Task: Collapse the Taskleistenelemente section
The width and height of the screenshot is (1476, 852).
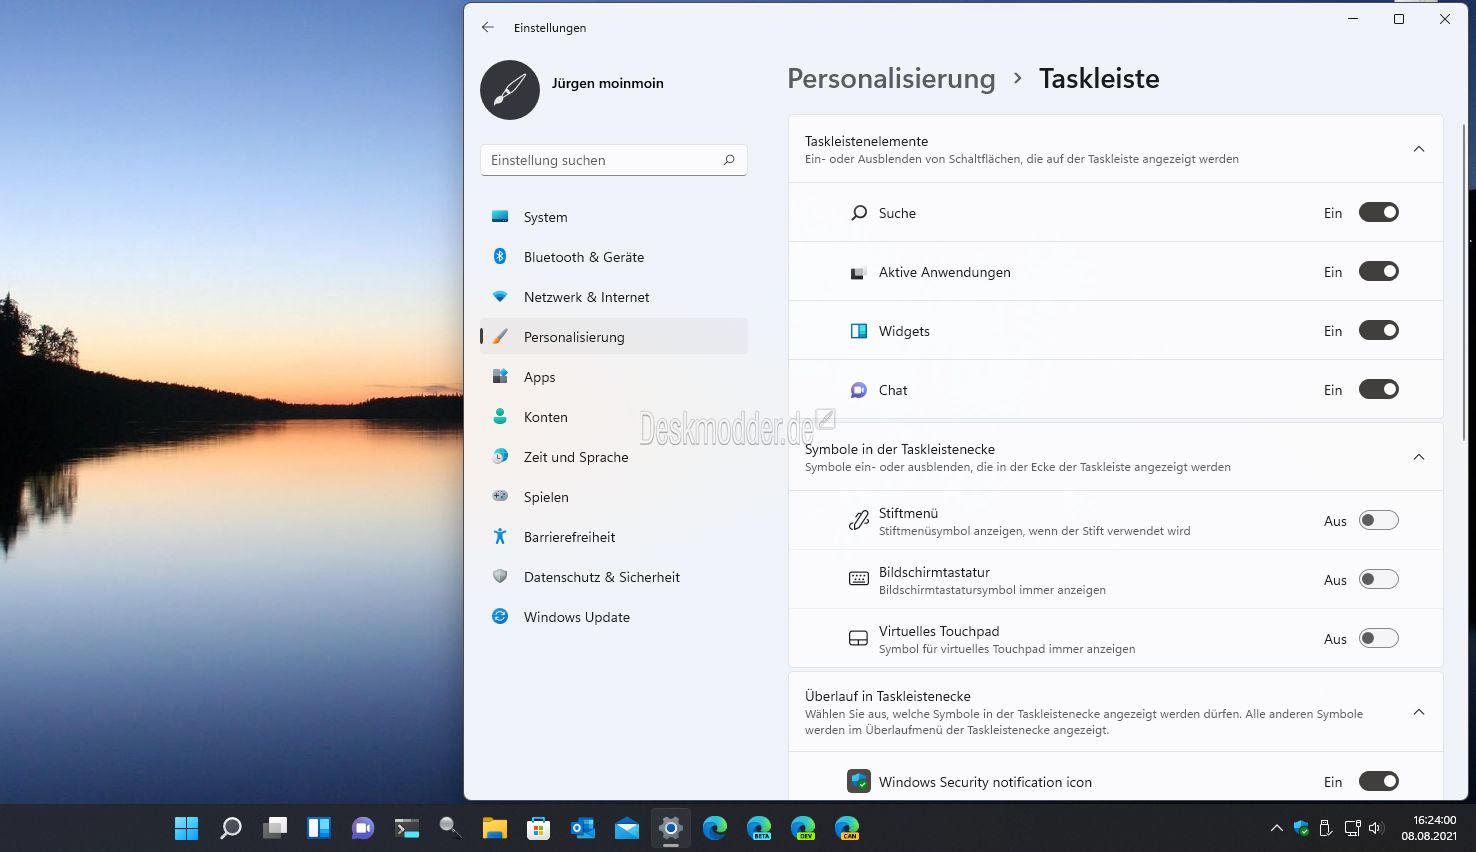Action: (1418, 149)
